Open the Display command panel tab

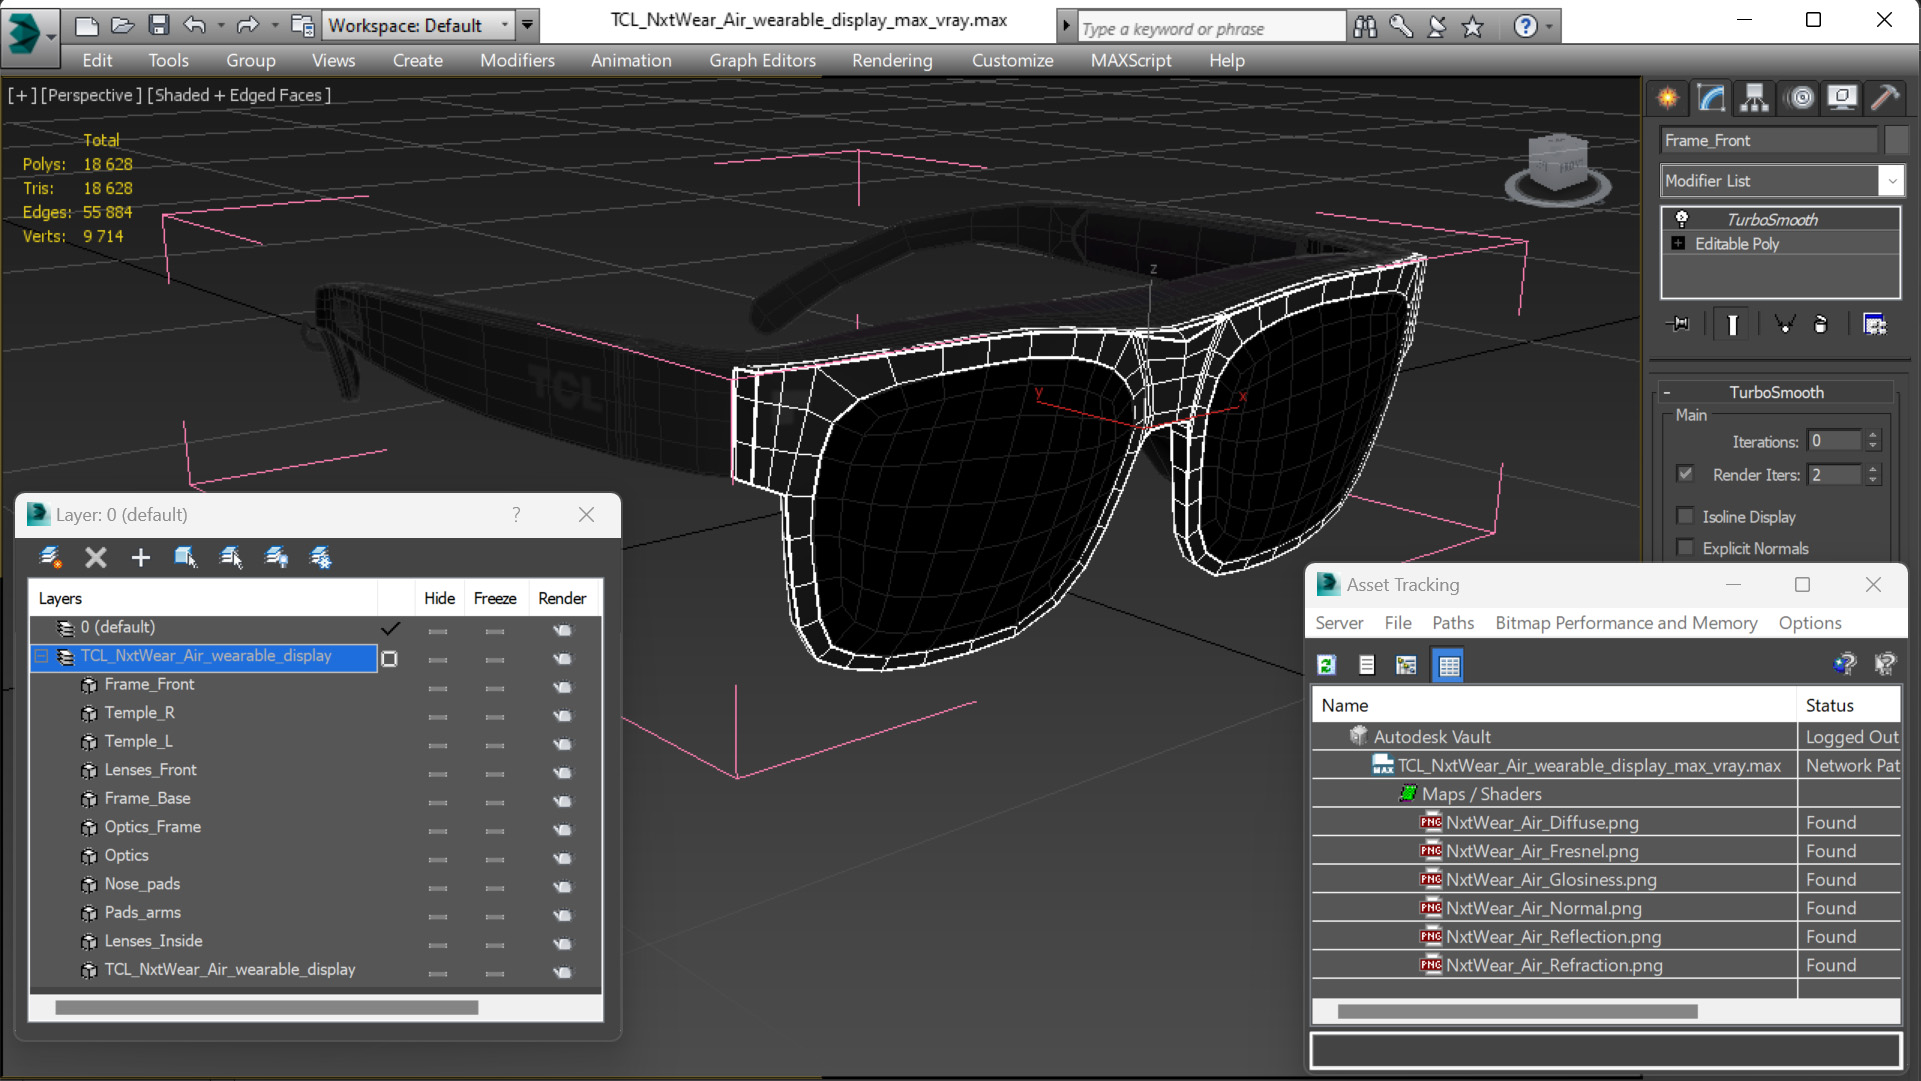1841,97
